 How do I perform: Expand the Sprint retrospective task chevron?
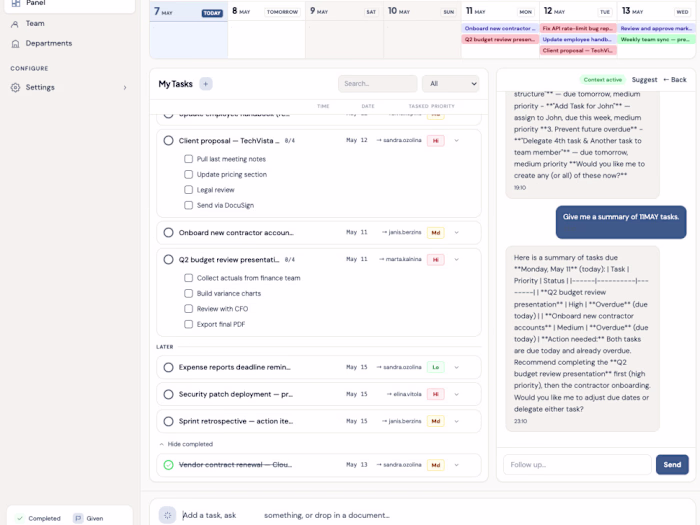[456, 421]
